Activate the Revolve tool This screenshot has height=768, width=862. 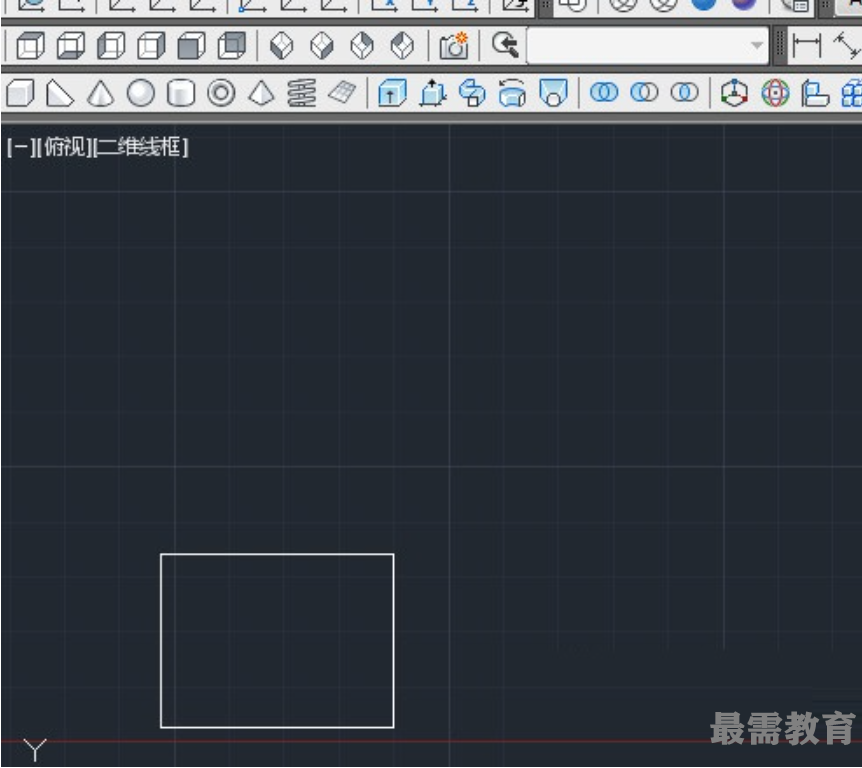(x=513, y=93)
